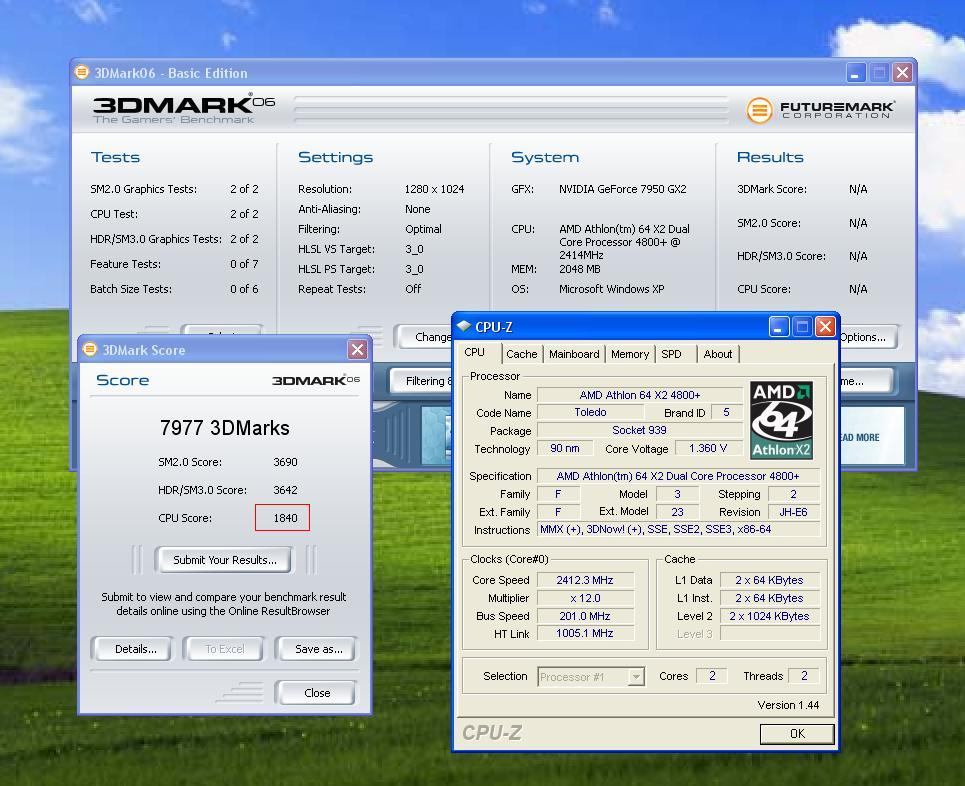The width and height of the screenshot is (965, 786).
Task: Click the Batch Size Tests 0 of 6 entry
Action: point(174,289)
